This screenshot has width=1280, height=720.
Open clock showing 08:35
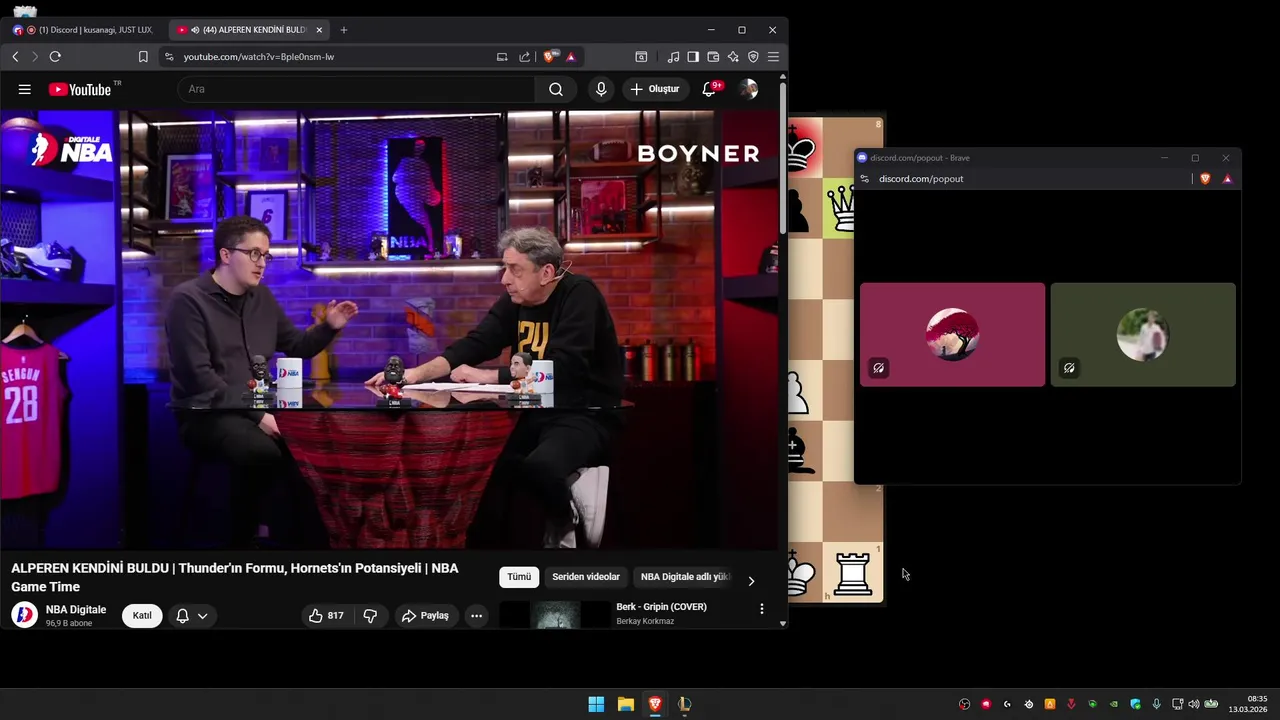1248,704
